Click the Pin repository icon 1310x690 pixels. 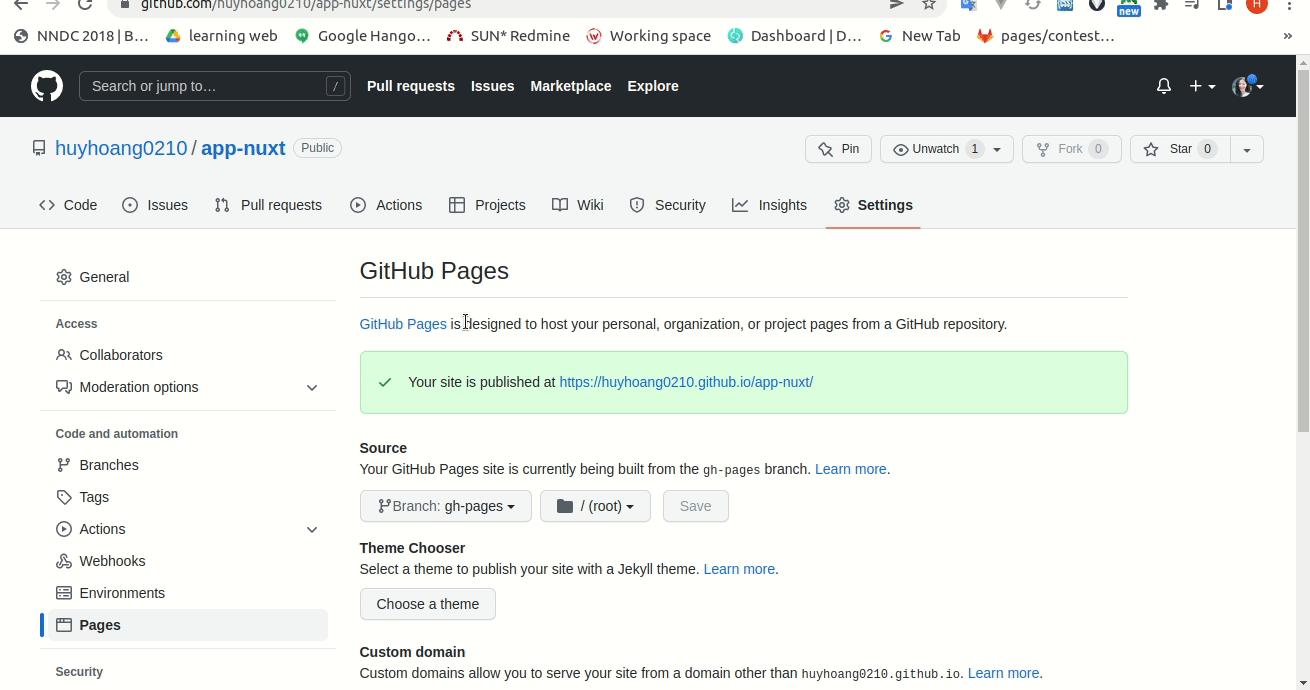click(826, 149)
